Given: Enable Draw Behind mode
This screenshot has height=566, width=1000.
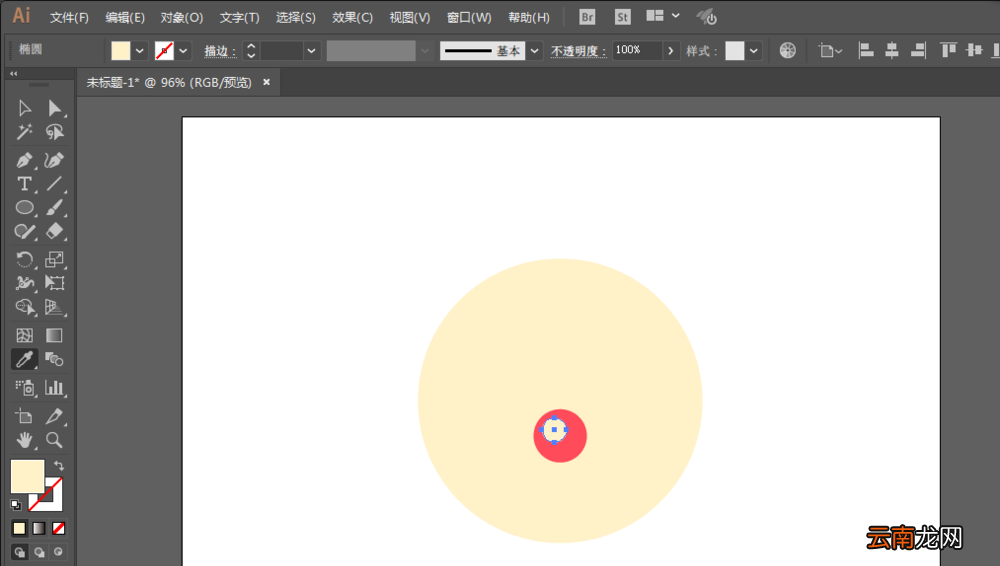Looking at the screenshot, I should click(39, 552).
